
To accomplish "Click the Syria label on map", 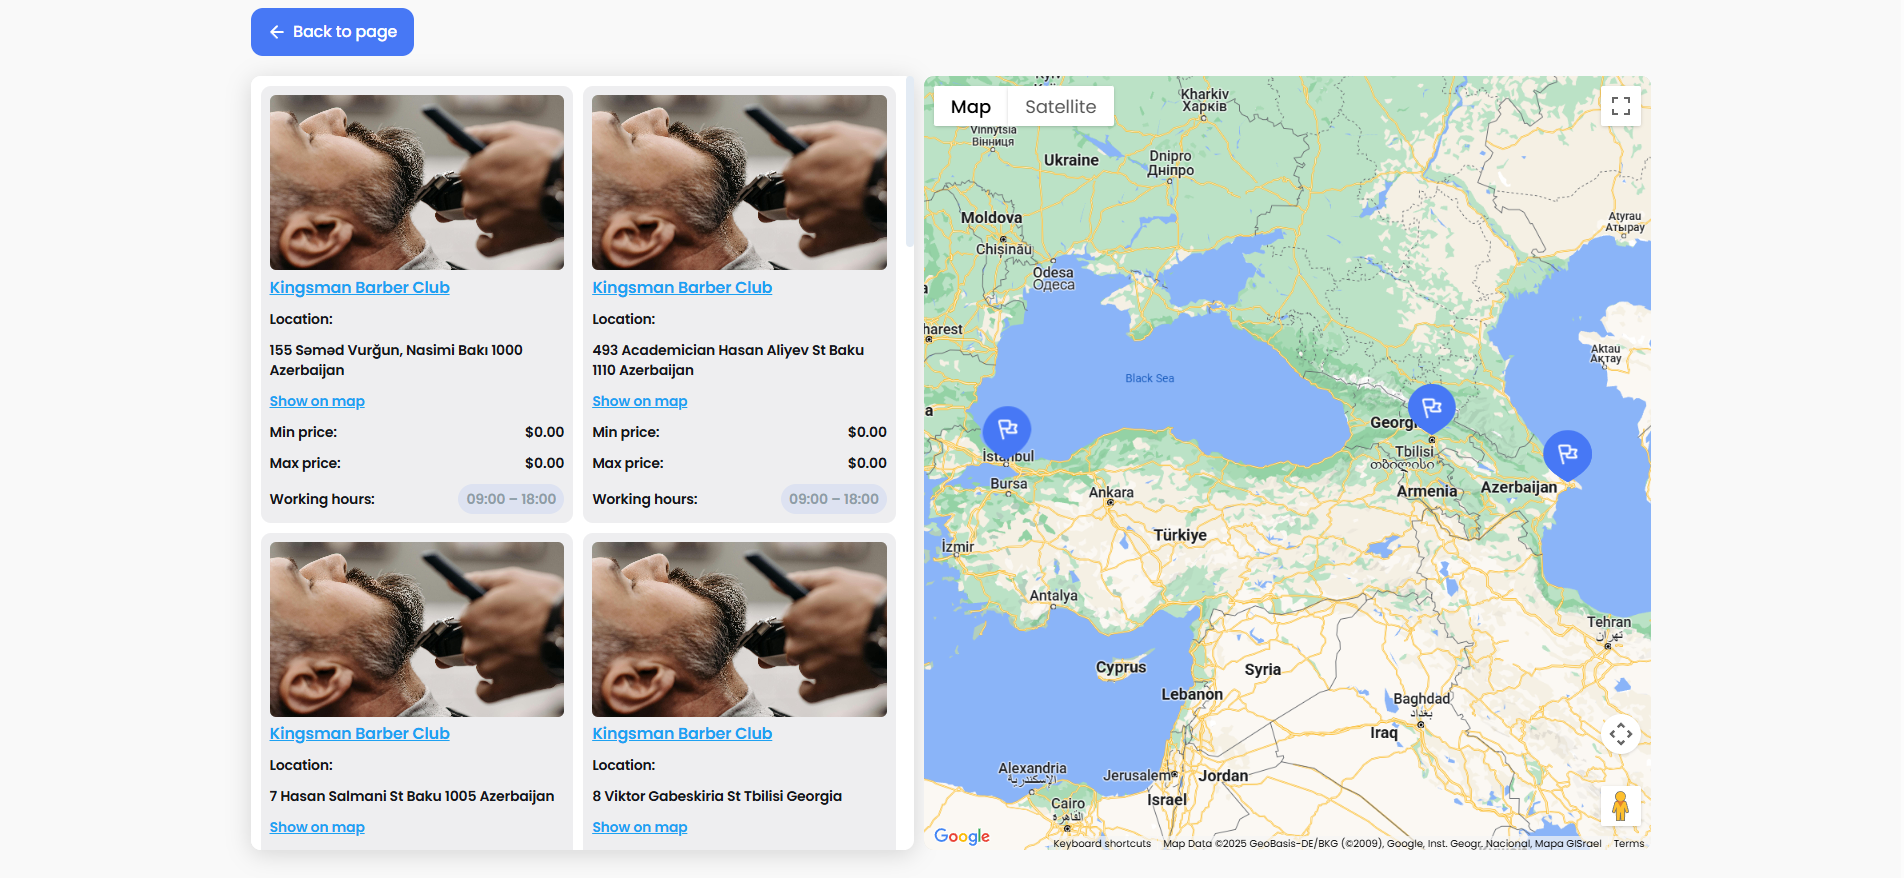I will click(x=1263, y=670).
